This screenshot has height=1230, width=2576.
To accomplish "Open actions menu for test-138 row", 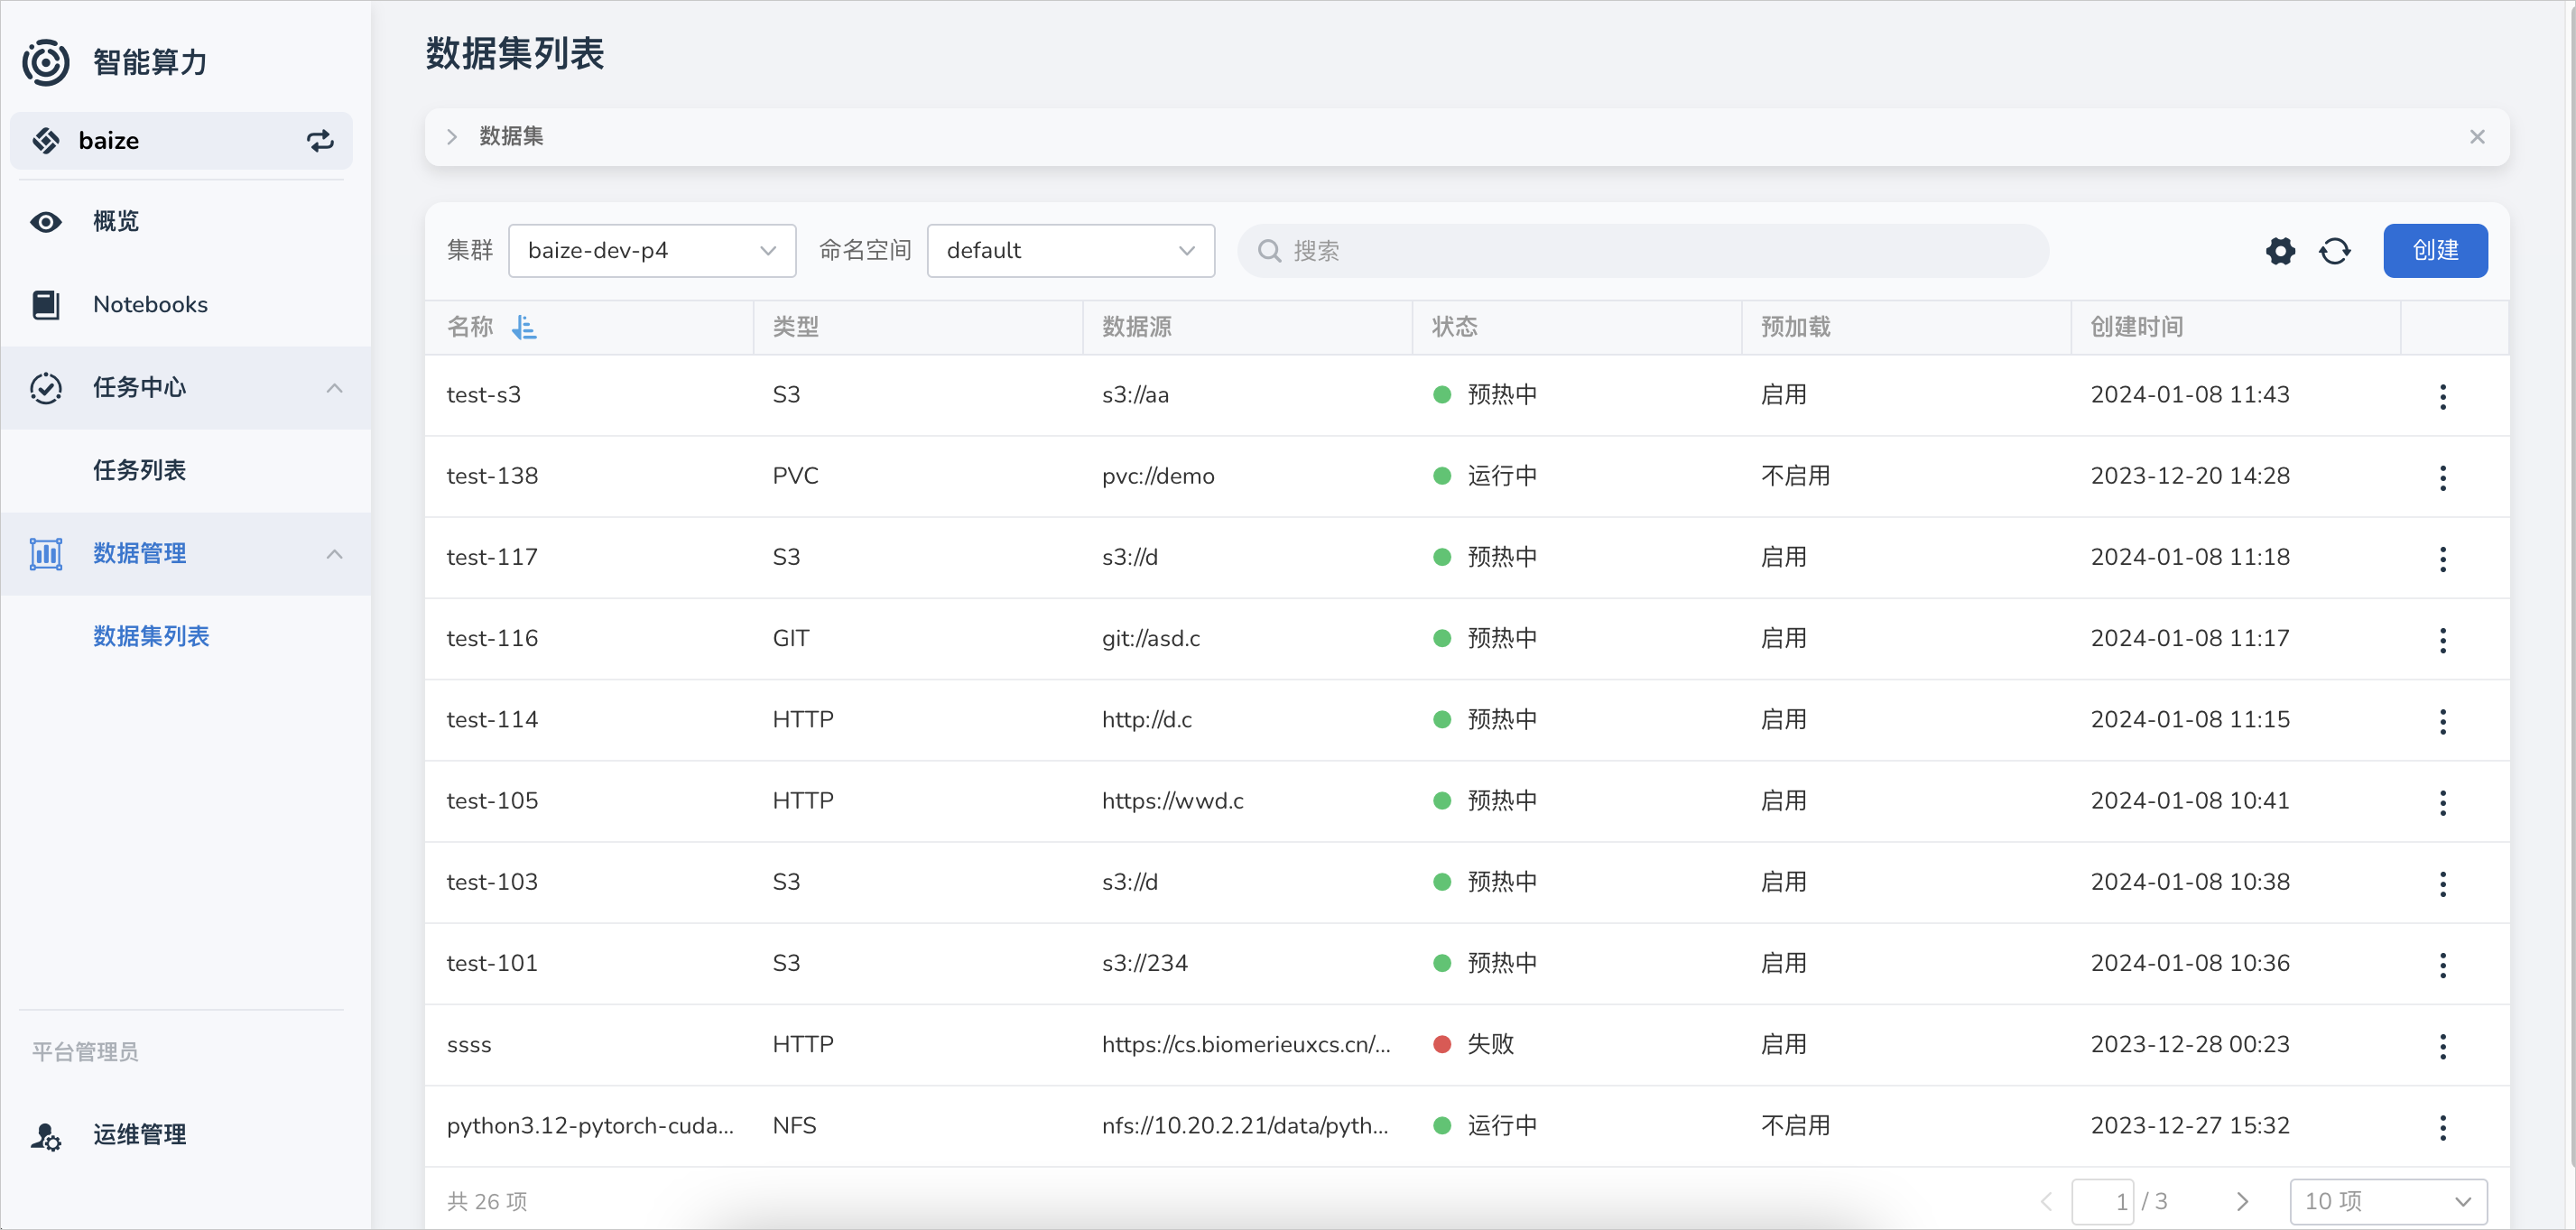I will (2442, 478).
